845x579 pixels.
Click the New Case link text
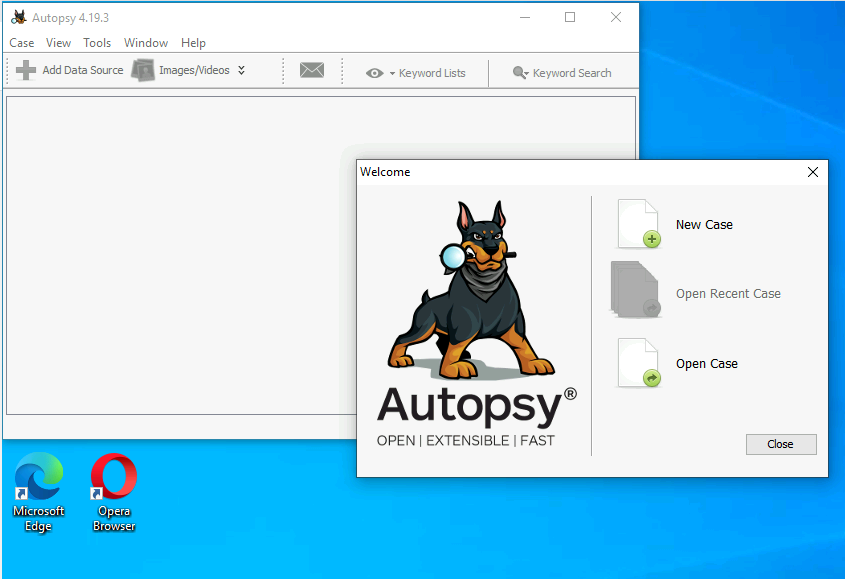(x=704, y=224)
